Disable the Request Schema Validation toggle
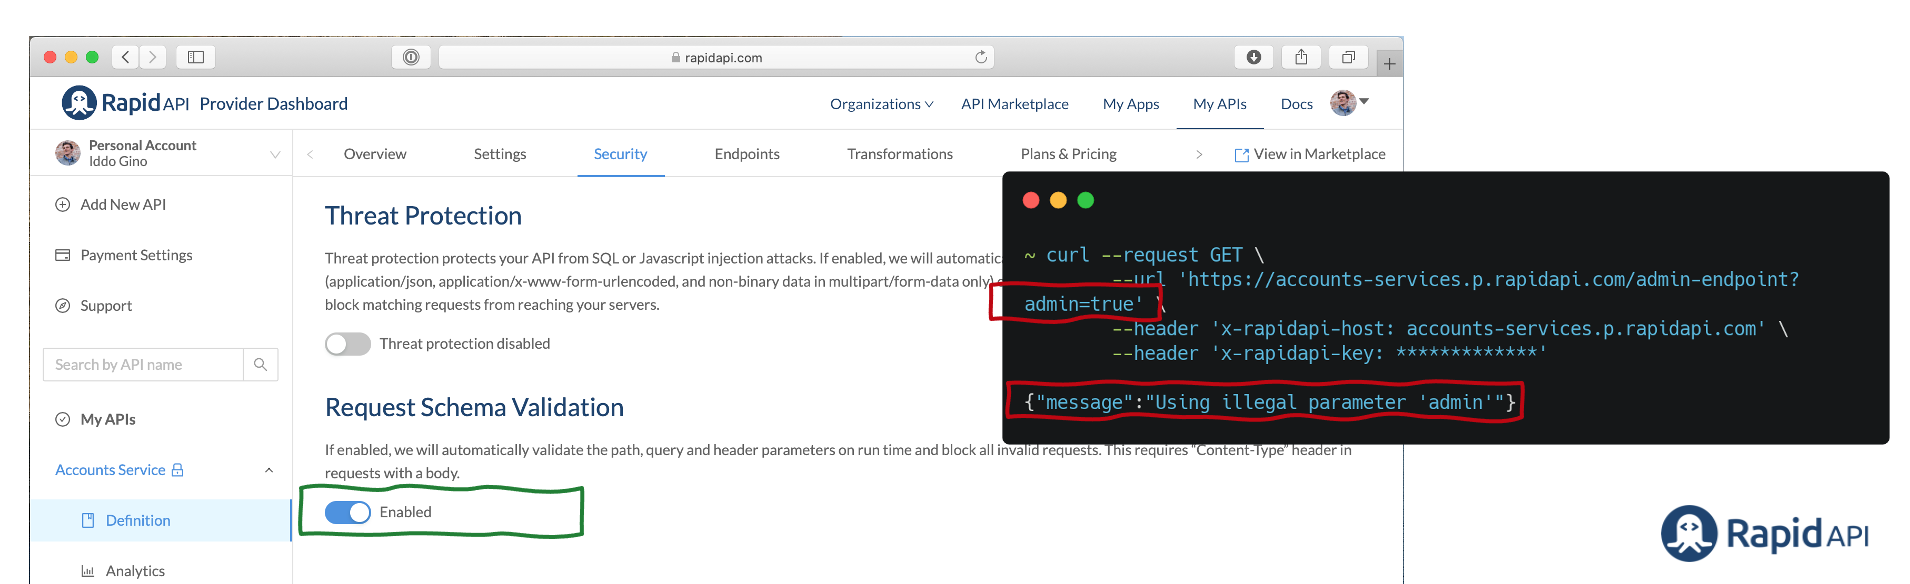Image resolution: width=1910 pixels, height=584 pixels. pos(348,512)
